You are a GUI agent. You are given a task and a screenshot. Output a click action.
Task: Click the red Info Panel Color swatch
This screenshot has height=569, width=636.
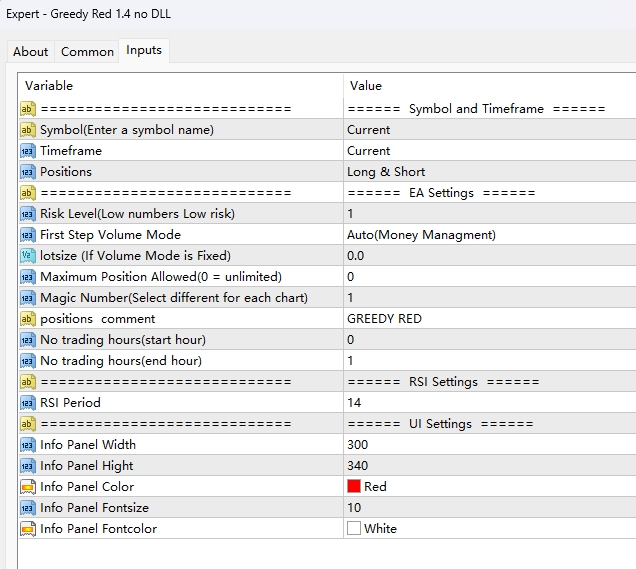[354, 487]
